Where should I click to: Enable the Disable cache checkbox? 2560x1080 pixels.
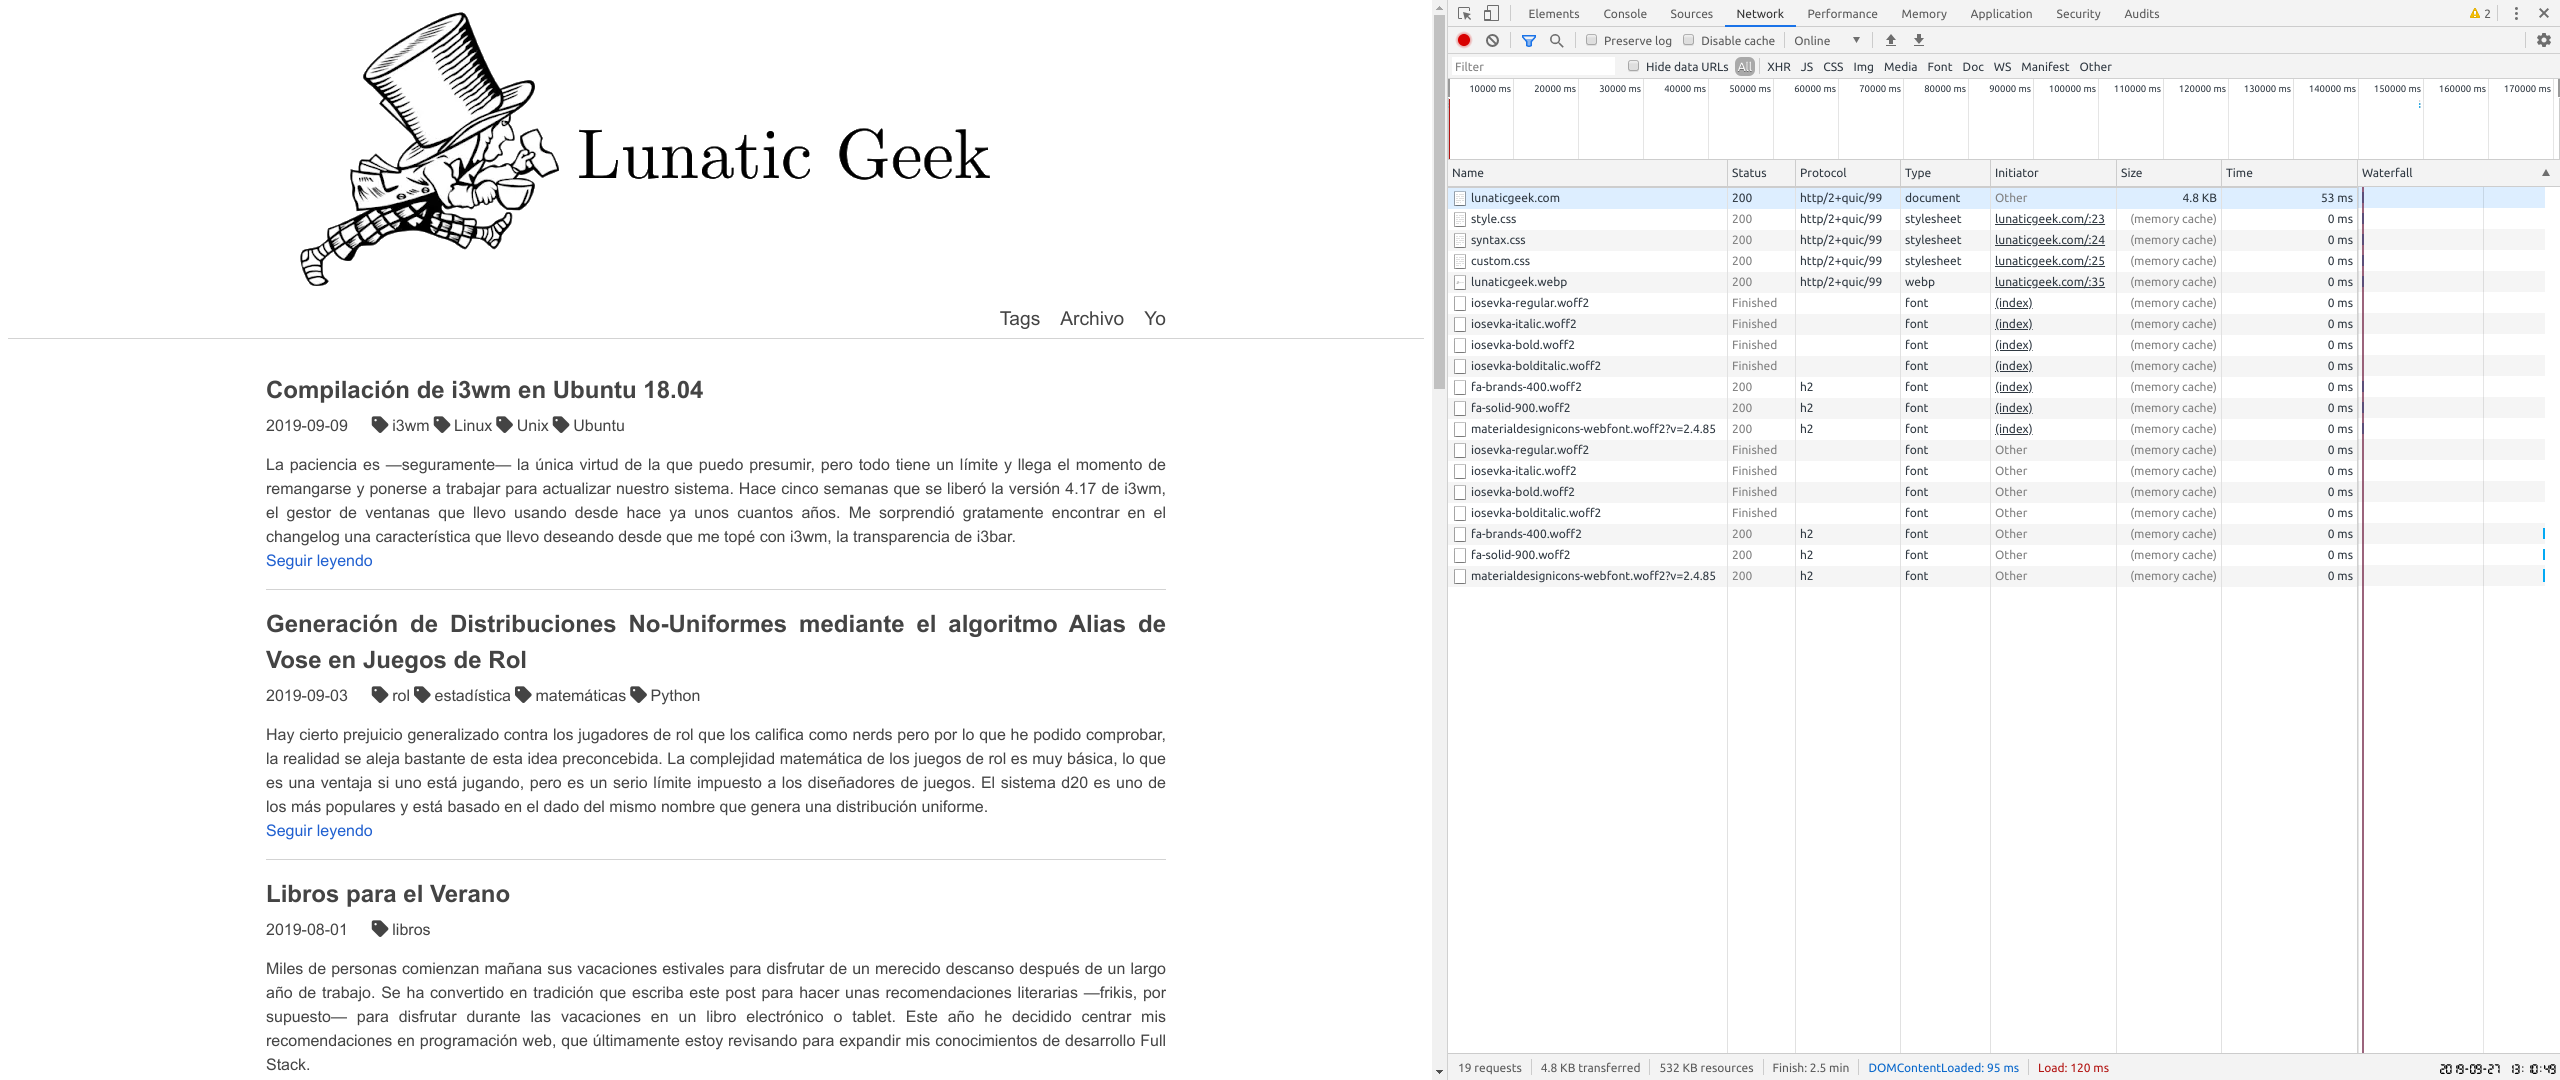point(1688,40)
